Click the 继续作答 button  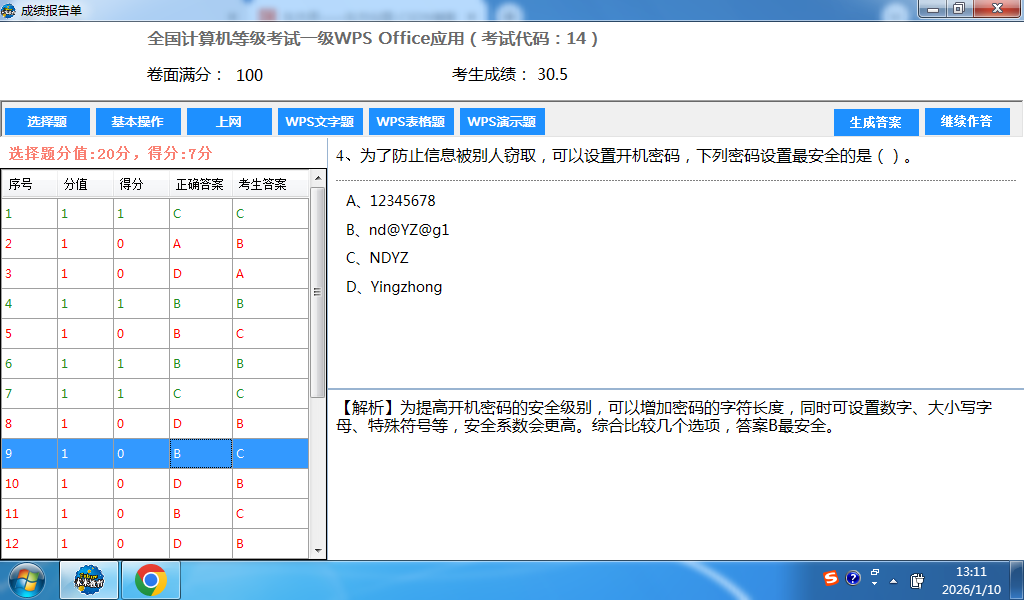(x=967, y=121)
